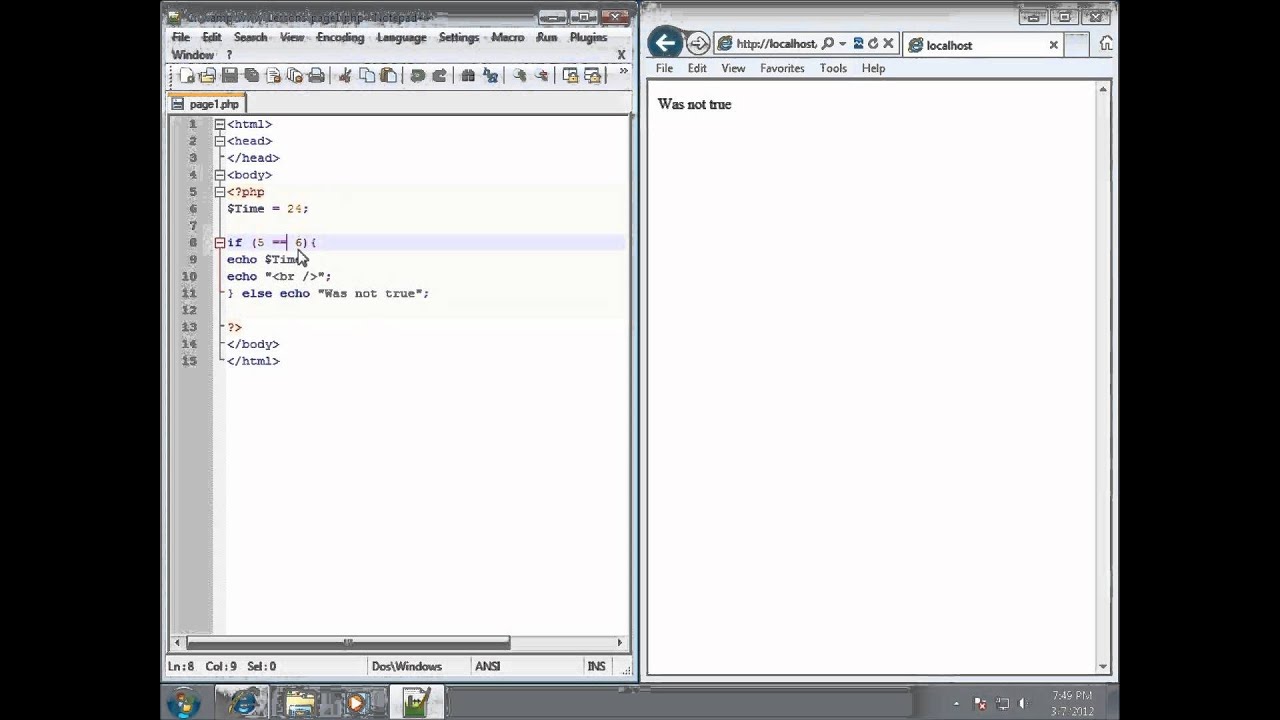Click the editor horizontal scrollbar thumb
Screen dimensions: 1280x720
(347, 642)
